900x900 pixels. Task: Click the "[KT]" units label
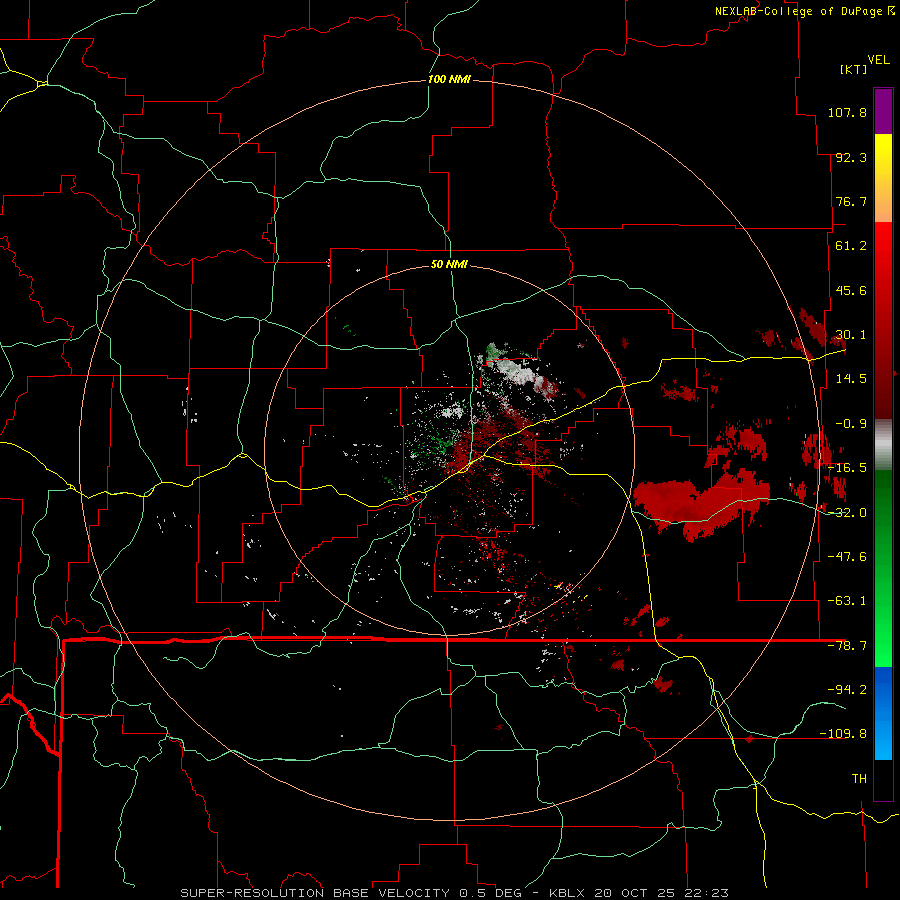[854, 69]
